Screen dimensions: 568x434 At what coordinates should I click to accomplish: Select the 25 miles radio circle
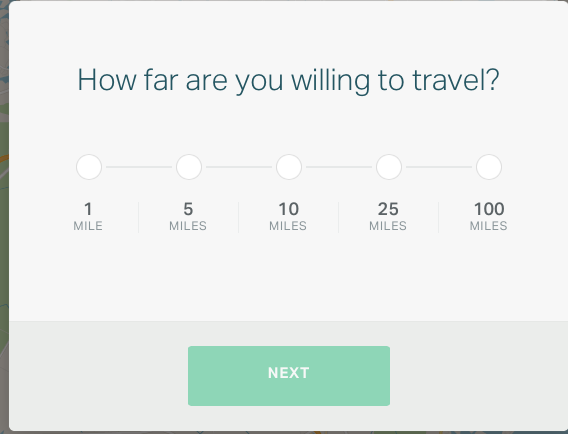tap(389, 167)
